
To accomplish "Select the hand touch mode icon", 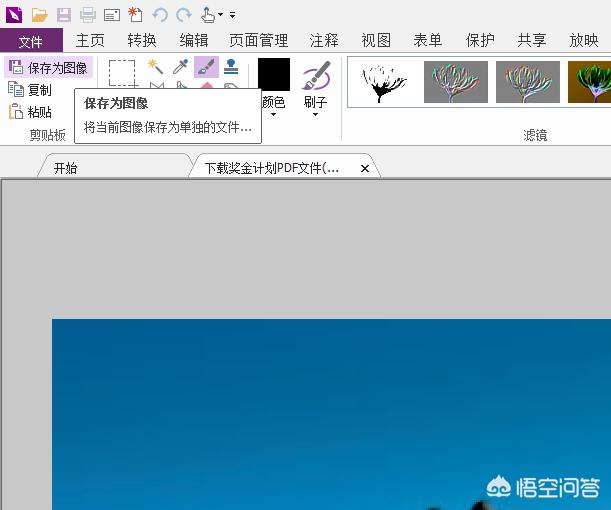I will (207, 15).
